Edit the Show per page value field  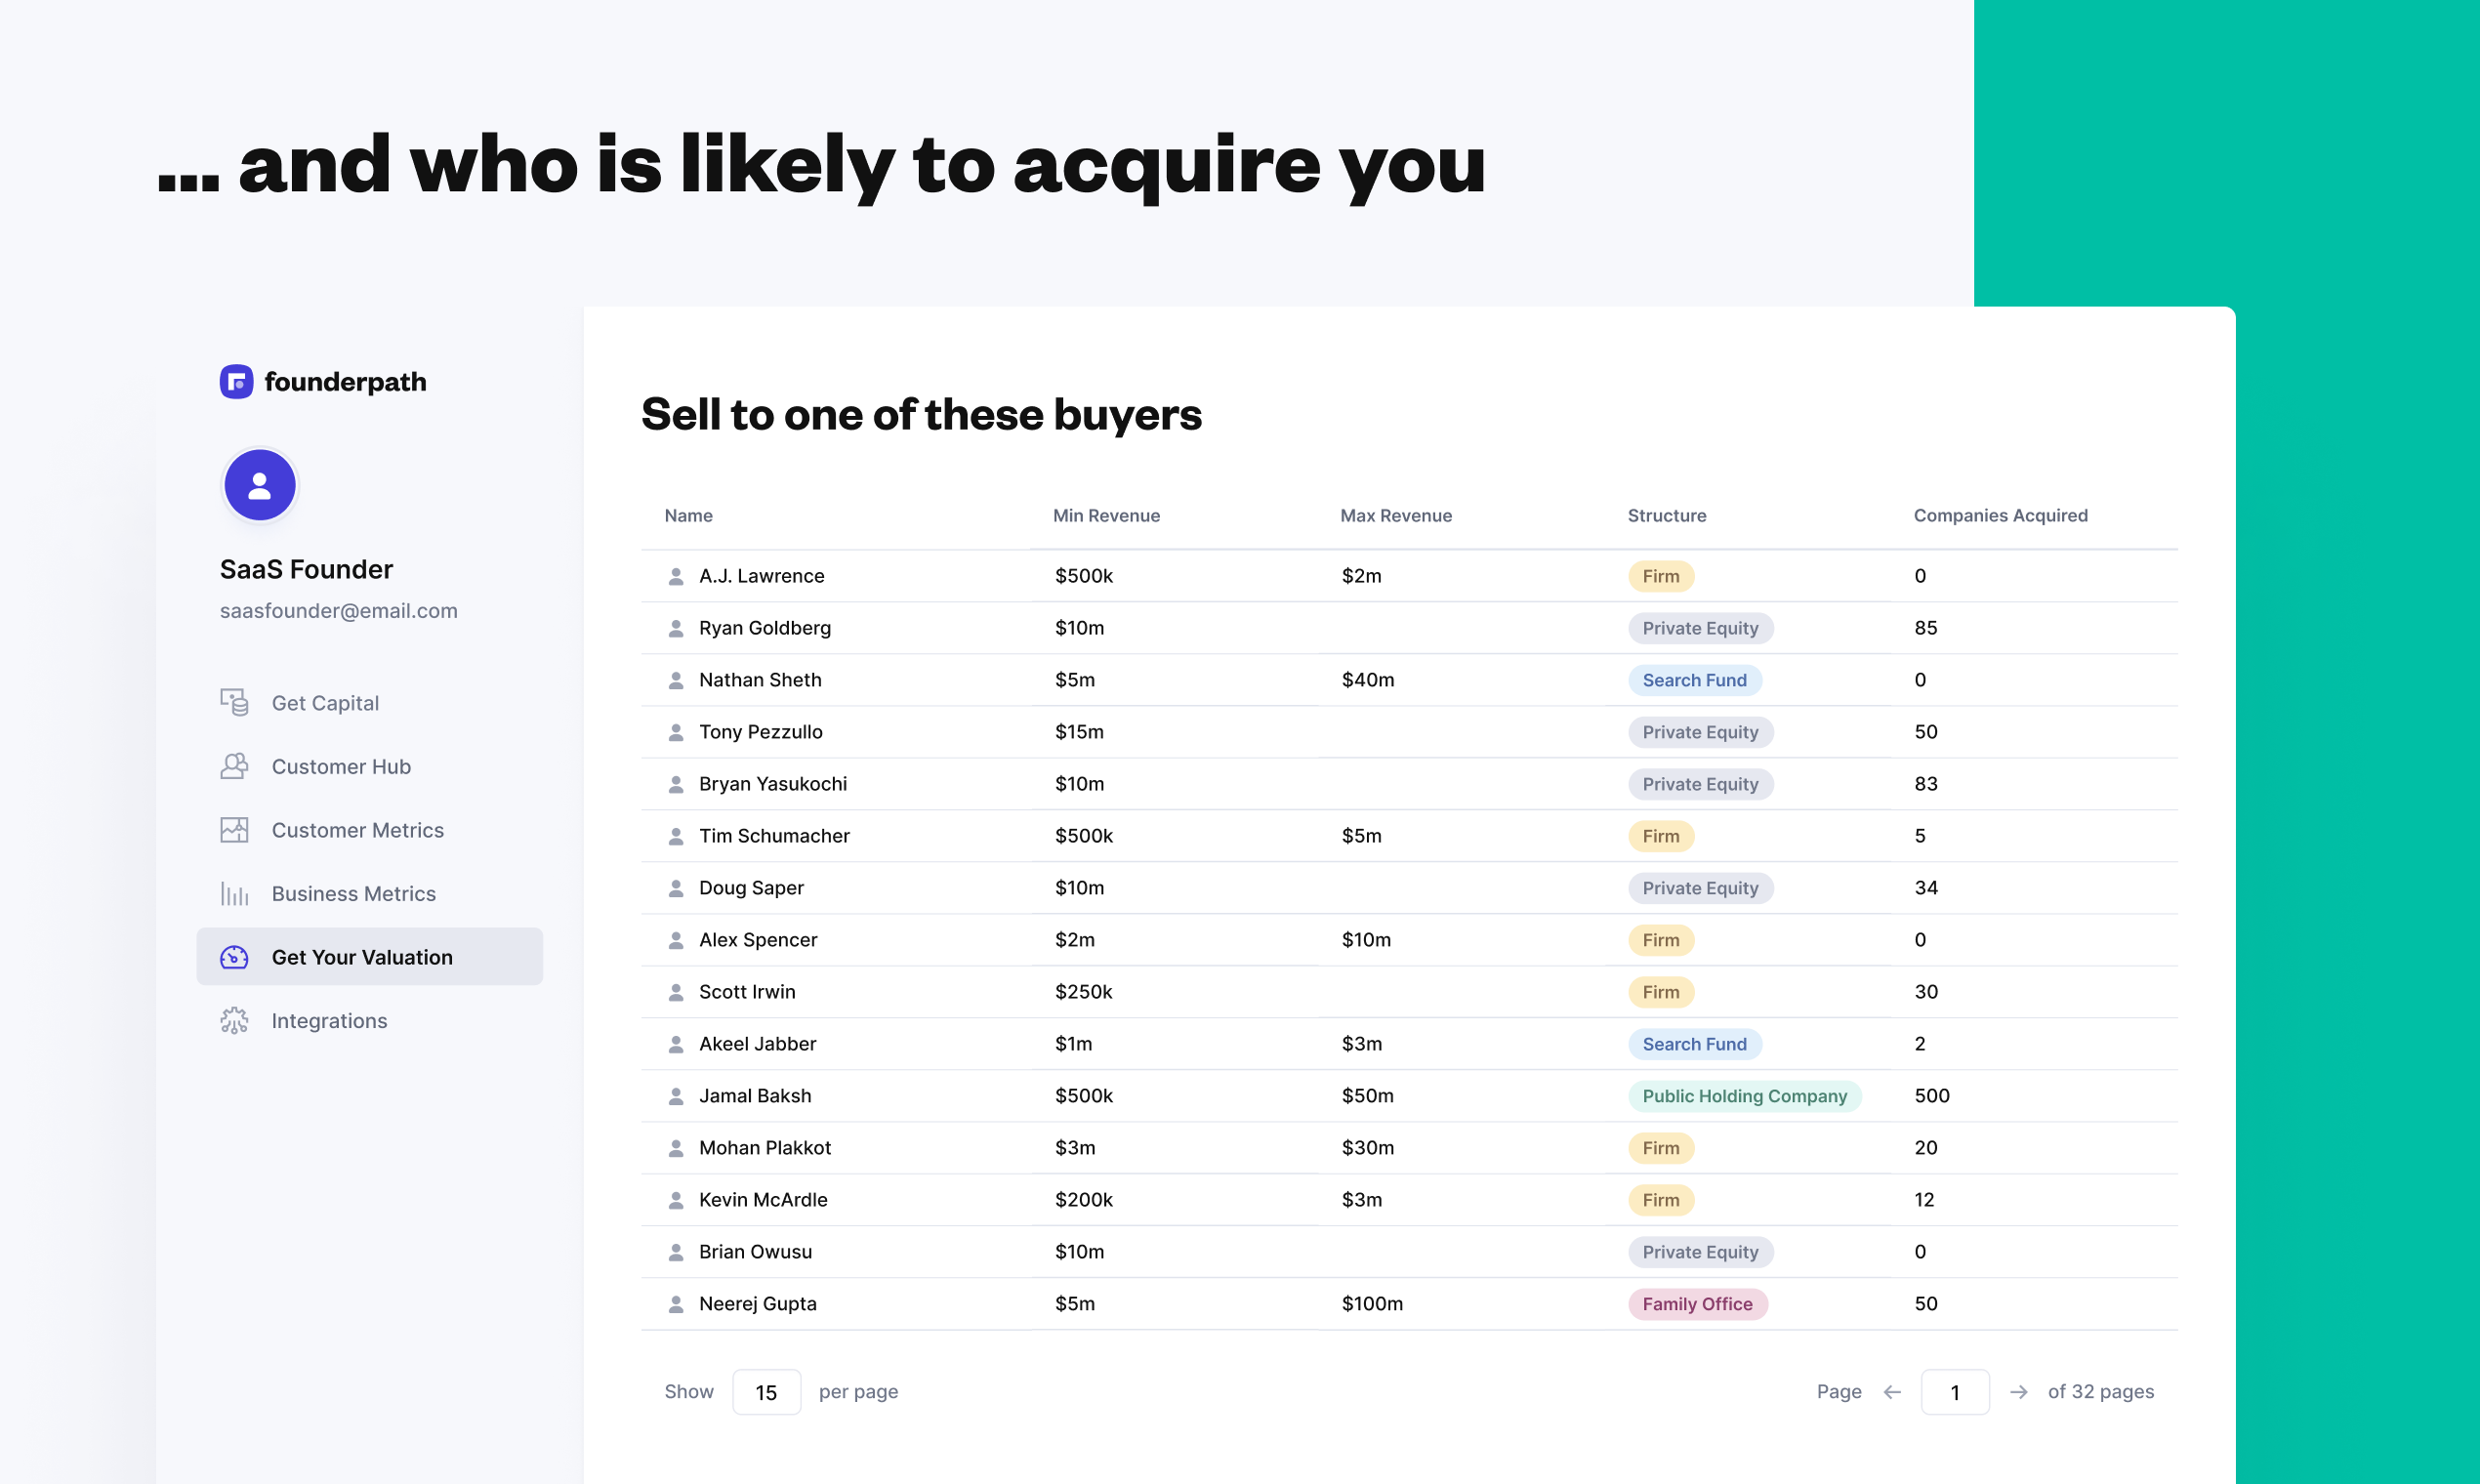click(766, 1391)
